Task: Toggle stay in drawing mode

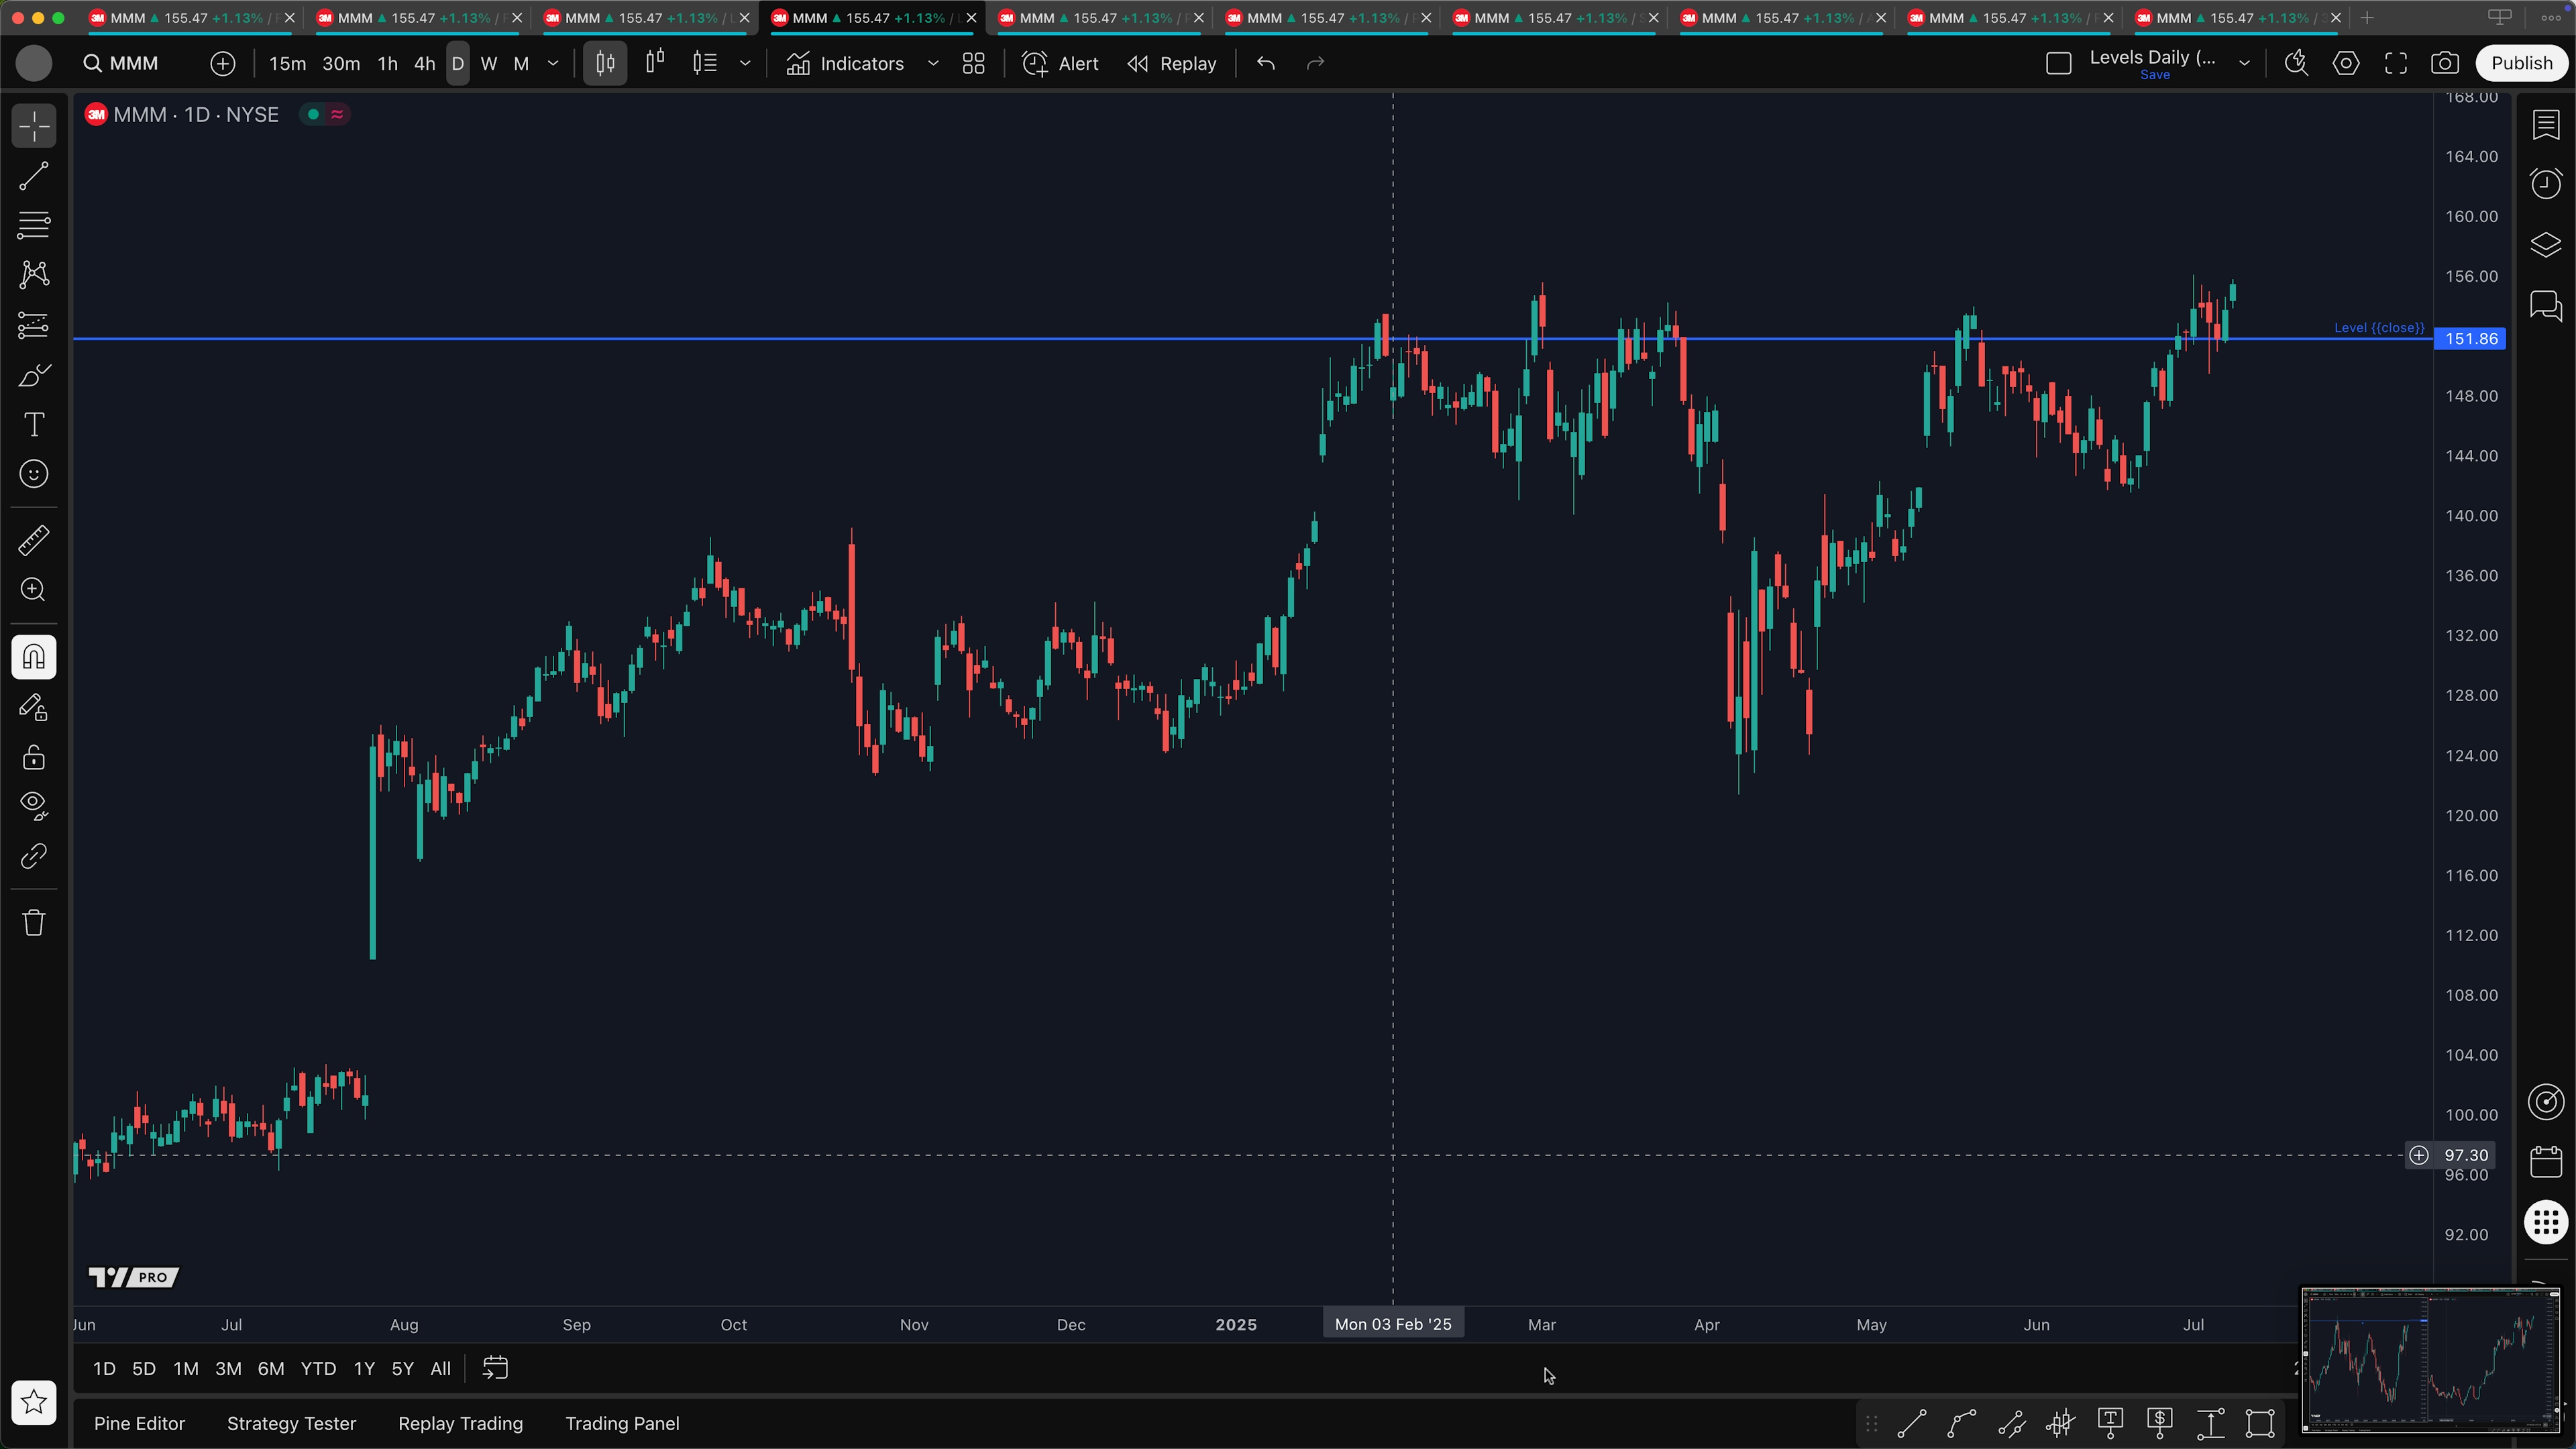Action: pos(34,708)
